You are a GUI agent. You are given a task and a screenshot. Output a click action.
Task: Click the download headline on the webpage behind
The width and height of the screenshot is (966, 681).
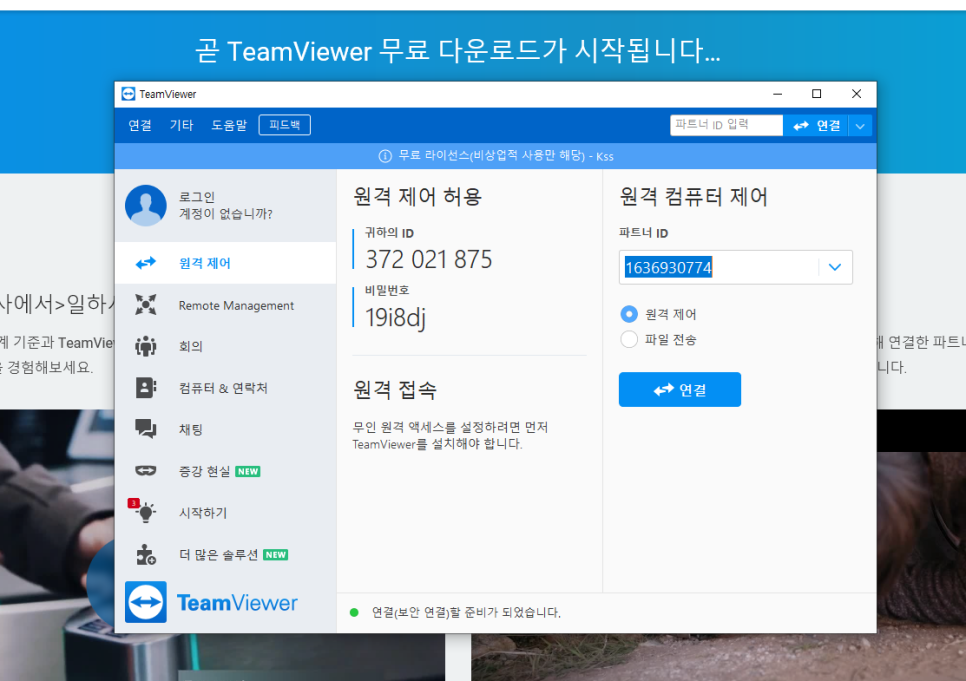pyautogui.click(x=458, y=51)
